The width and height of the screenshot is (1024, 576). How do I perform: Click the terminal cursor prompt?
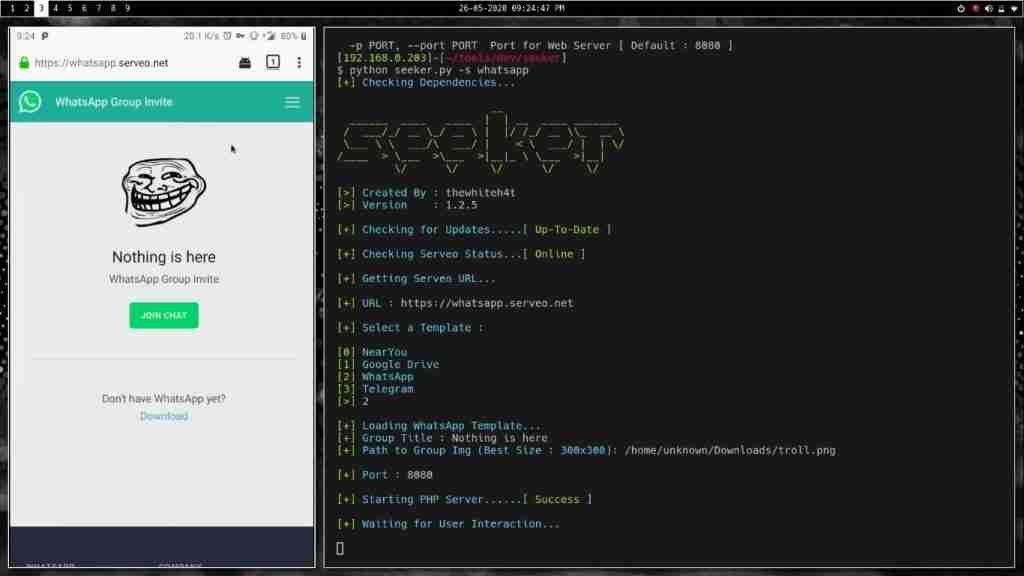click(x=340, y=549)
